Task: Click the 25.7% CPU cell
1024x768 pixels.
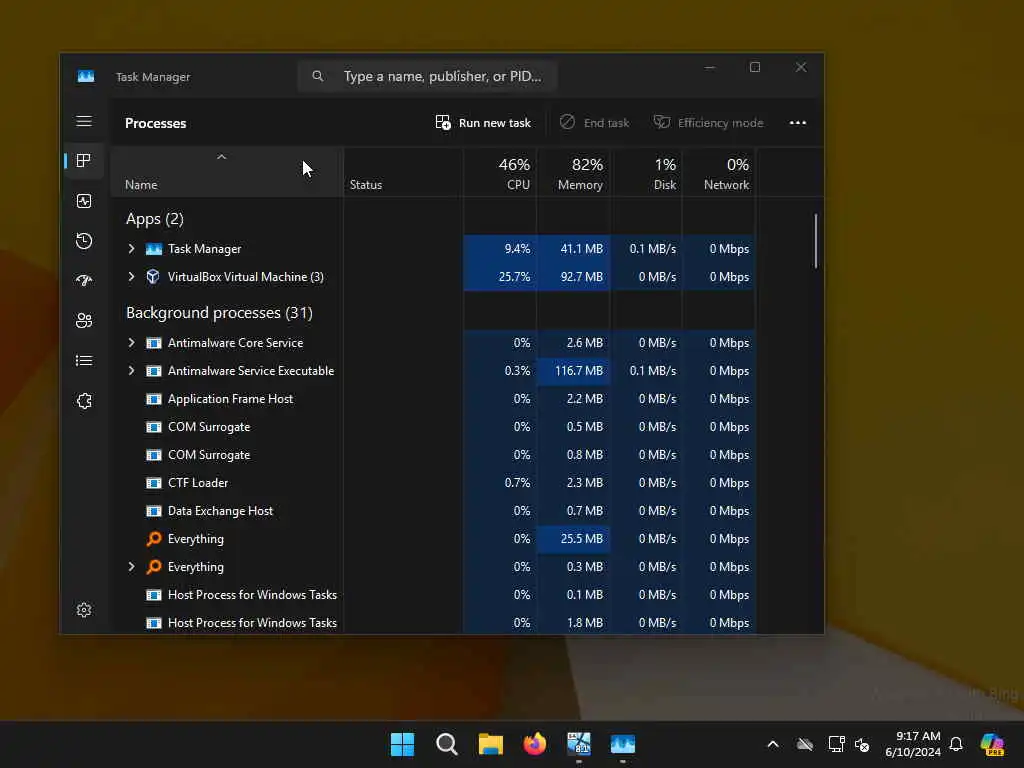Action: coord(500,277)
